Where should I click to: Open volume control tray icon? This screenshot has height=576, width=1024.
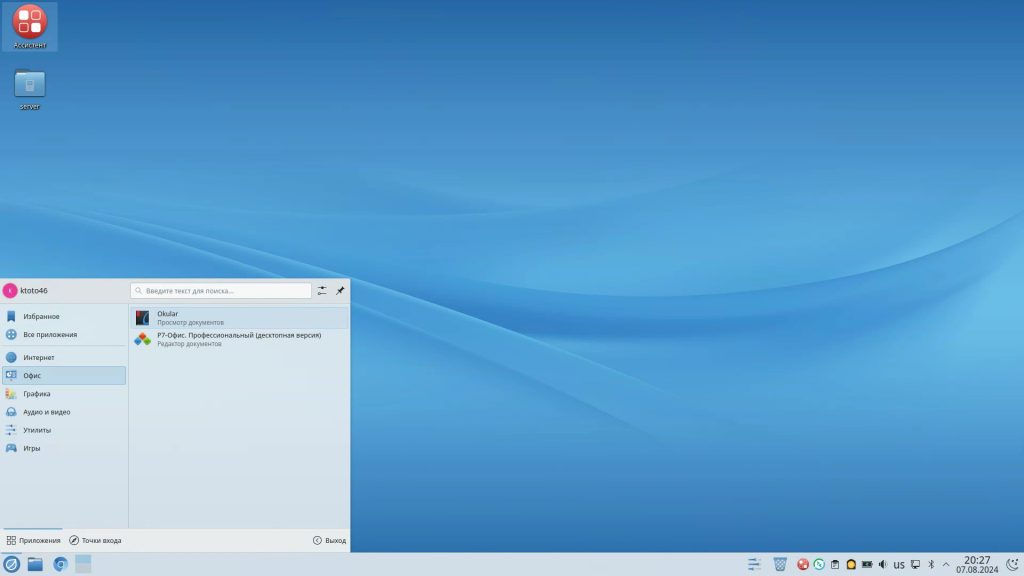[x=883, y=564]
